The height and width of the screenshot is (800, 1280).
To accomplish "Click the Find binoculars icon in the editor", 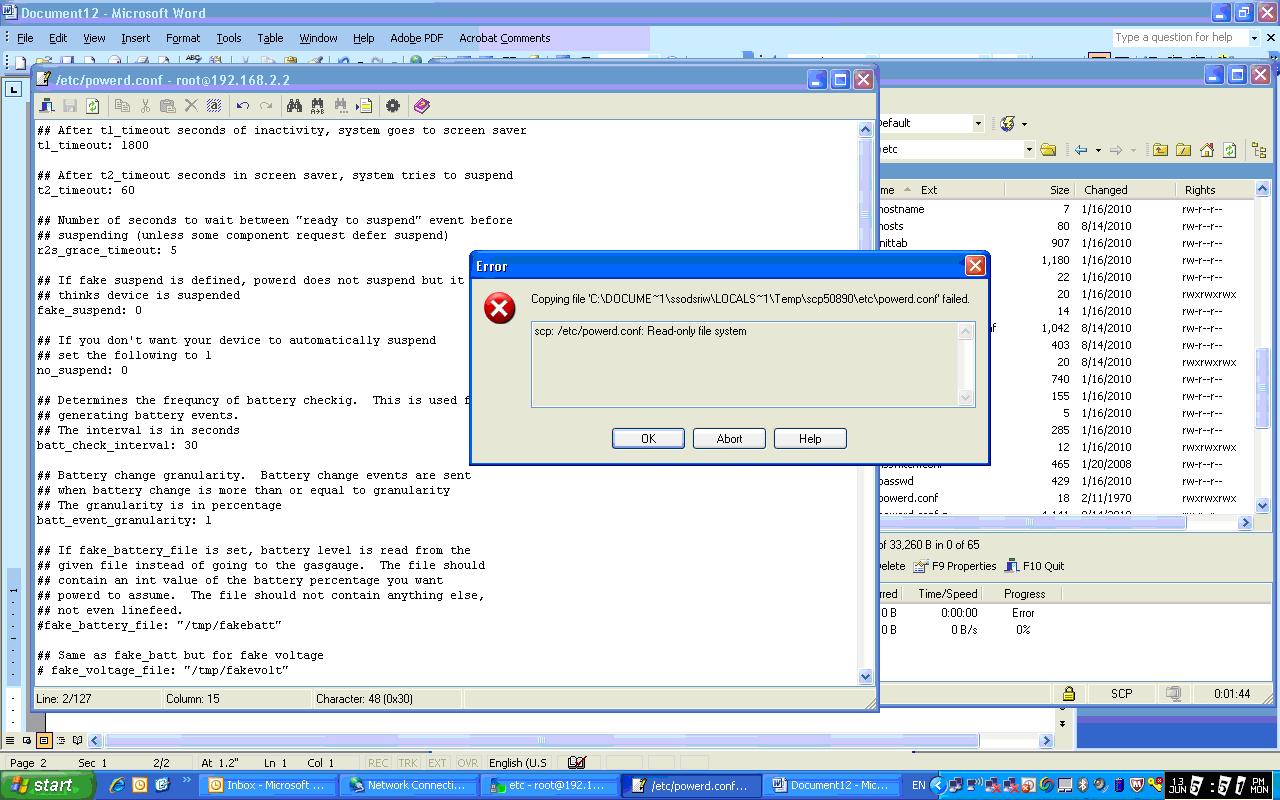I will point(294,106).
